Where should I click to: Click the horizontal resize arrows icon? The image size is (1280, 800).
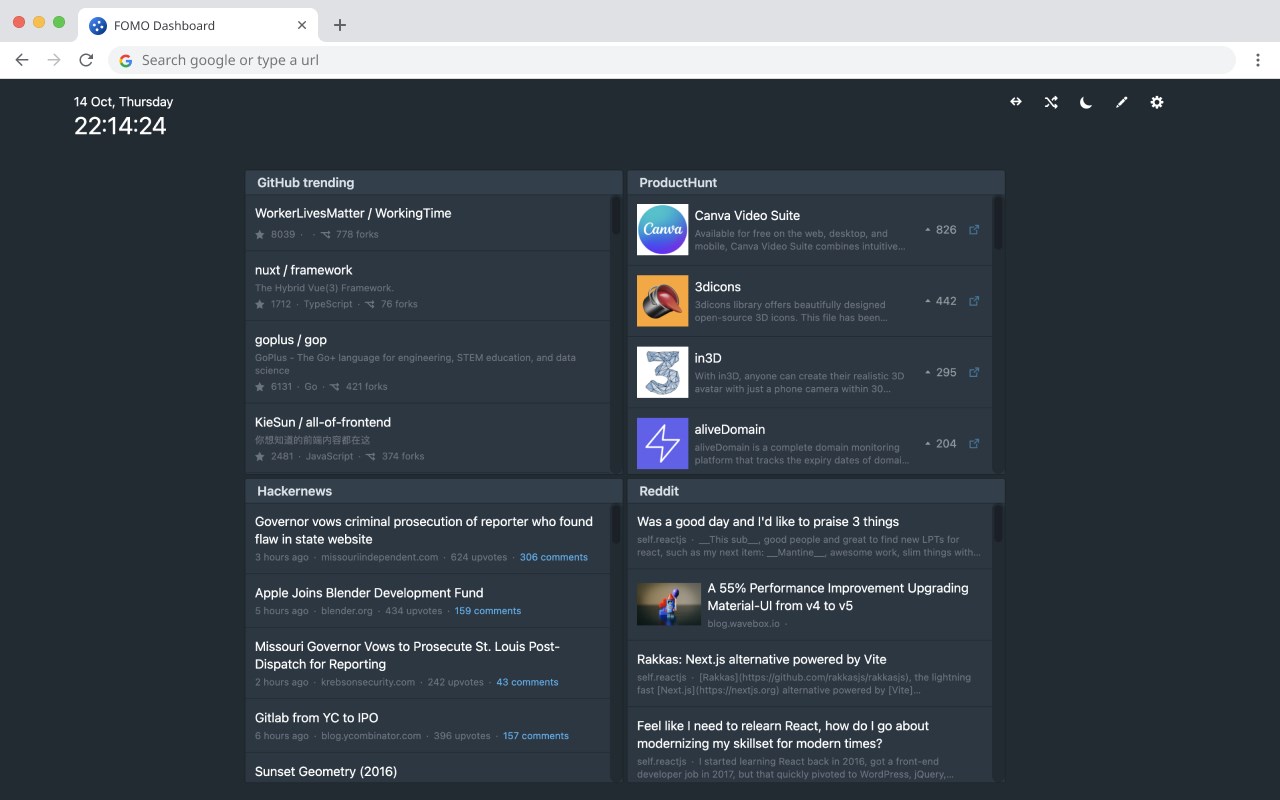1016,102
